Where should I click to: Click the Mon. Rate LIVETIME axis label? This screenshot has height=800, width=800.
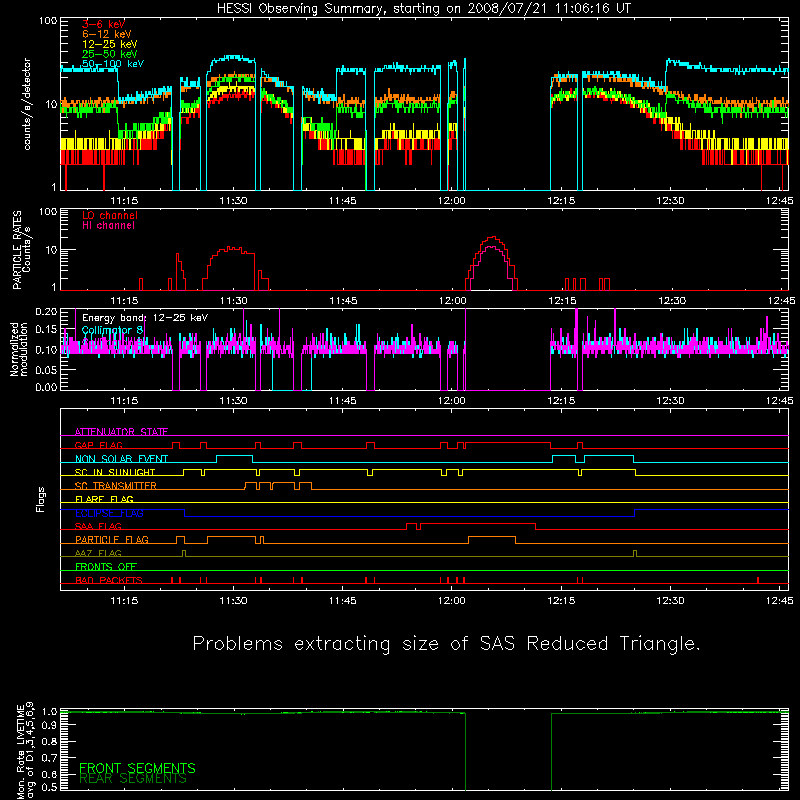(26, 751)
